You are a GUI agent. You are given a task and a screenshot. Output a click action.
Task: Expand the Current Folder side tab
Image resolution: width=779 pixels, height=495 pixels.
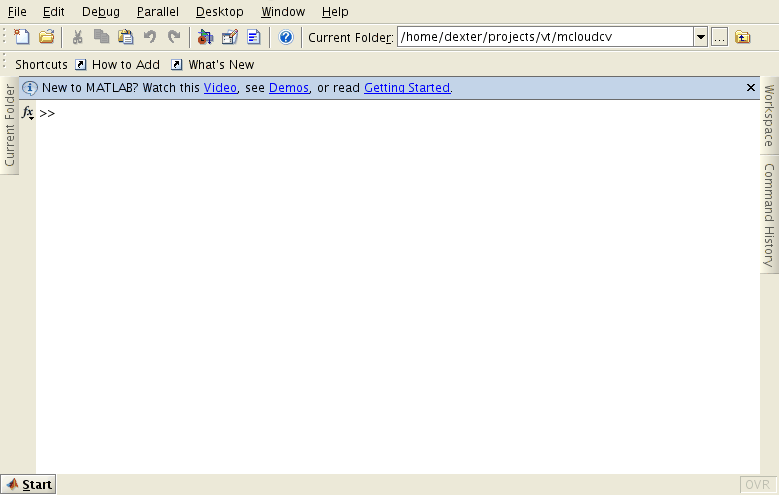coord(9,125)
